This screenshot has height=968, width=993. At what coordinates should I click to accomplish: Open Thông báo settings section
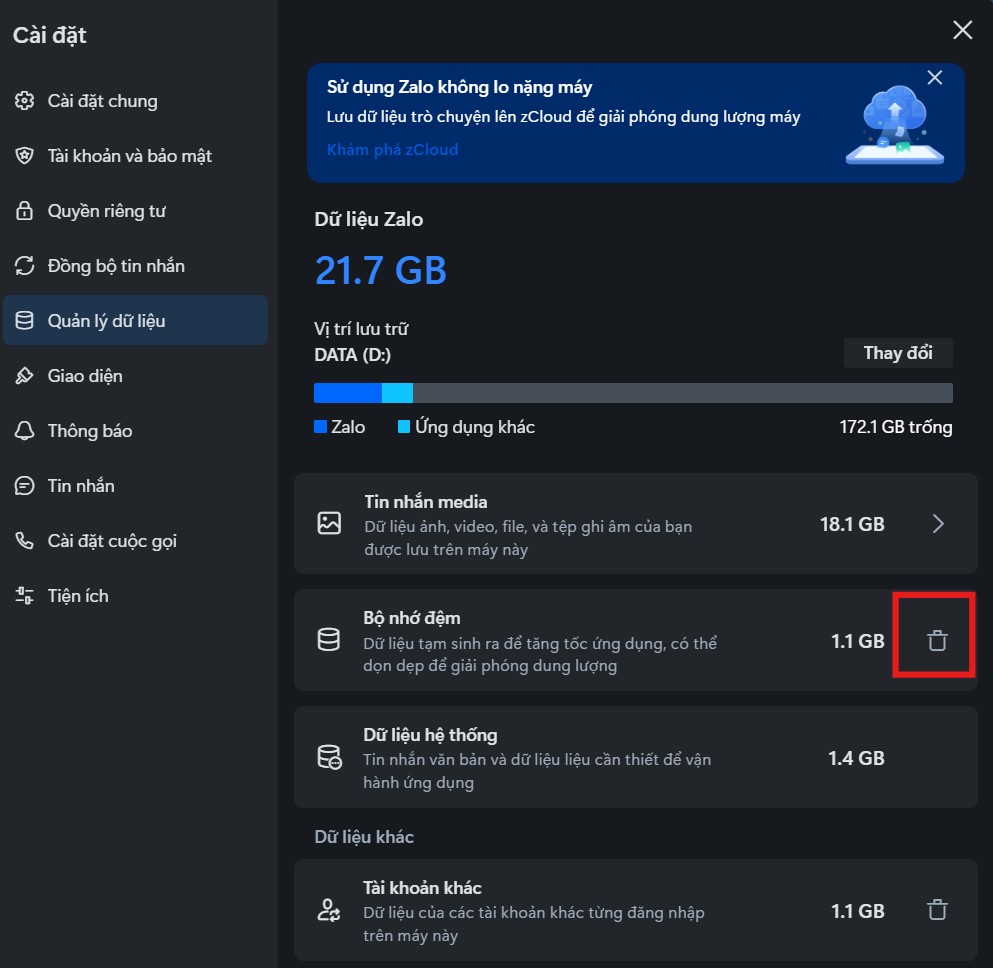(136, 431)
